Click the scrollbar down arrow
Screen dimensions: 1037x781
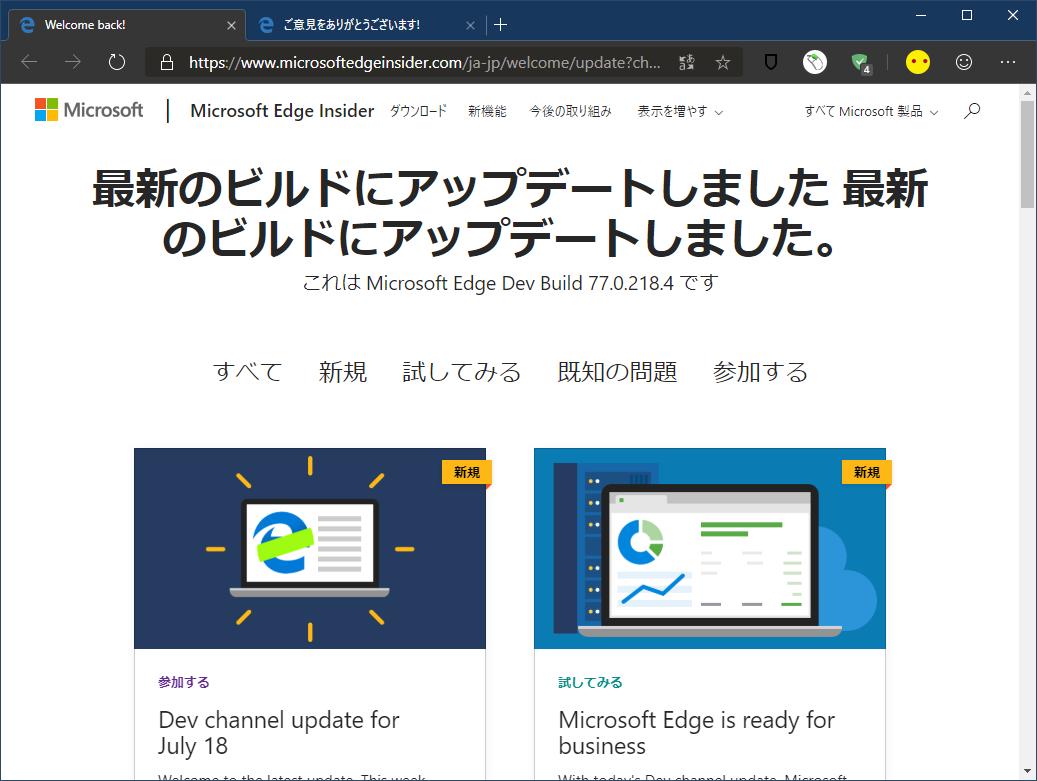[1027, 772]
